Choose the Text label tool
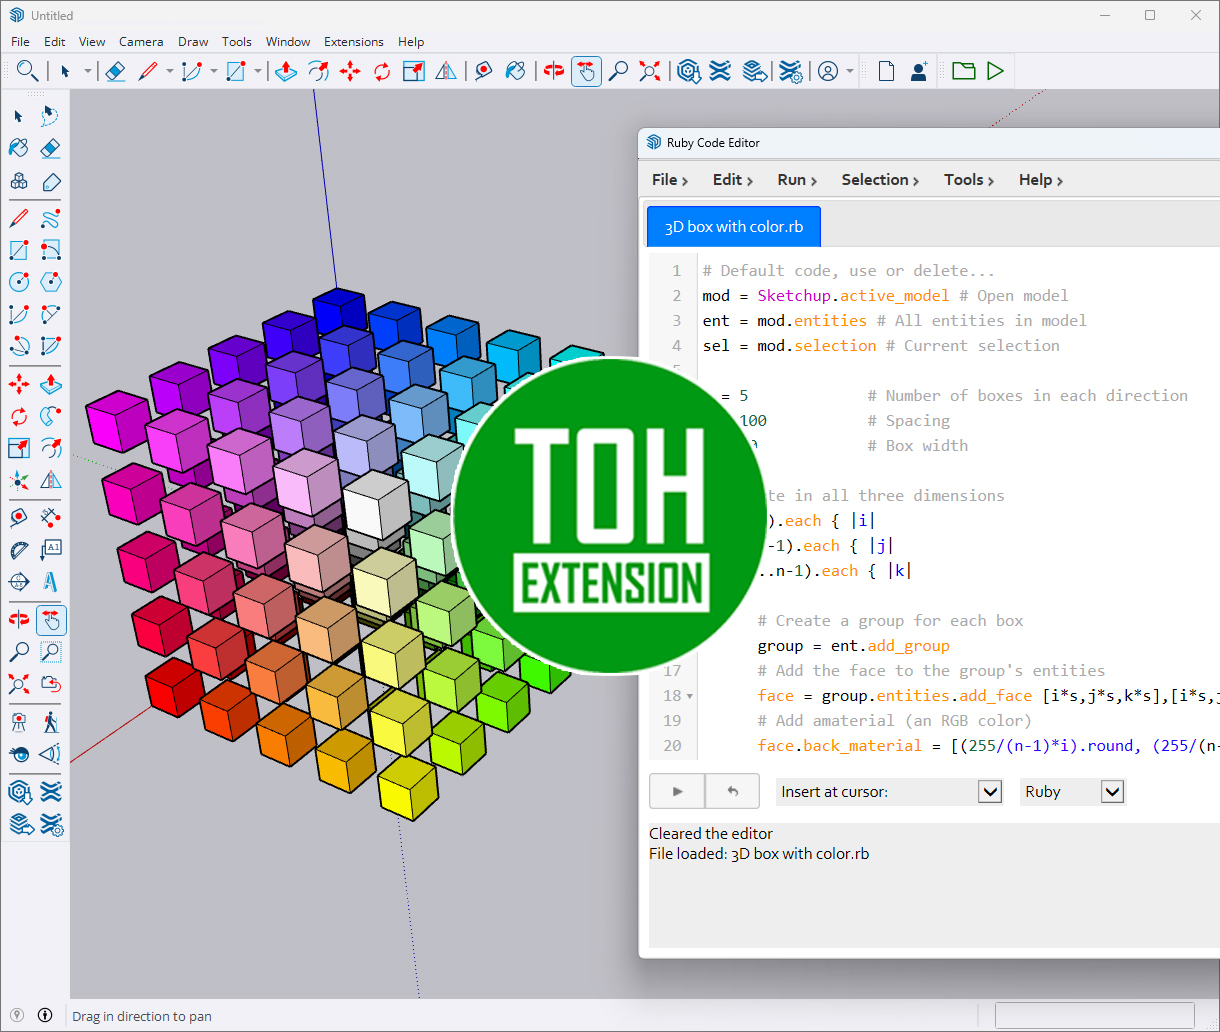1220x1032 pixels. pyautogui.click(x=51, y=549)
